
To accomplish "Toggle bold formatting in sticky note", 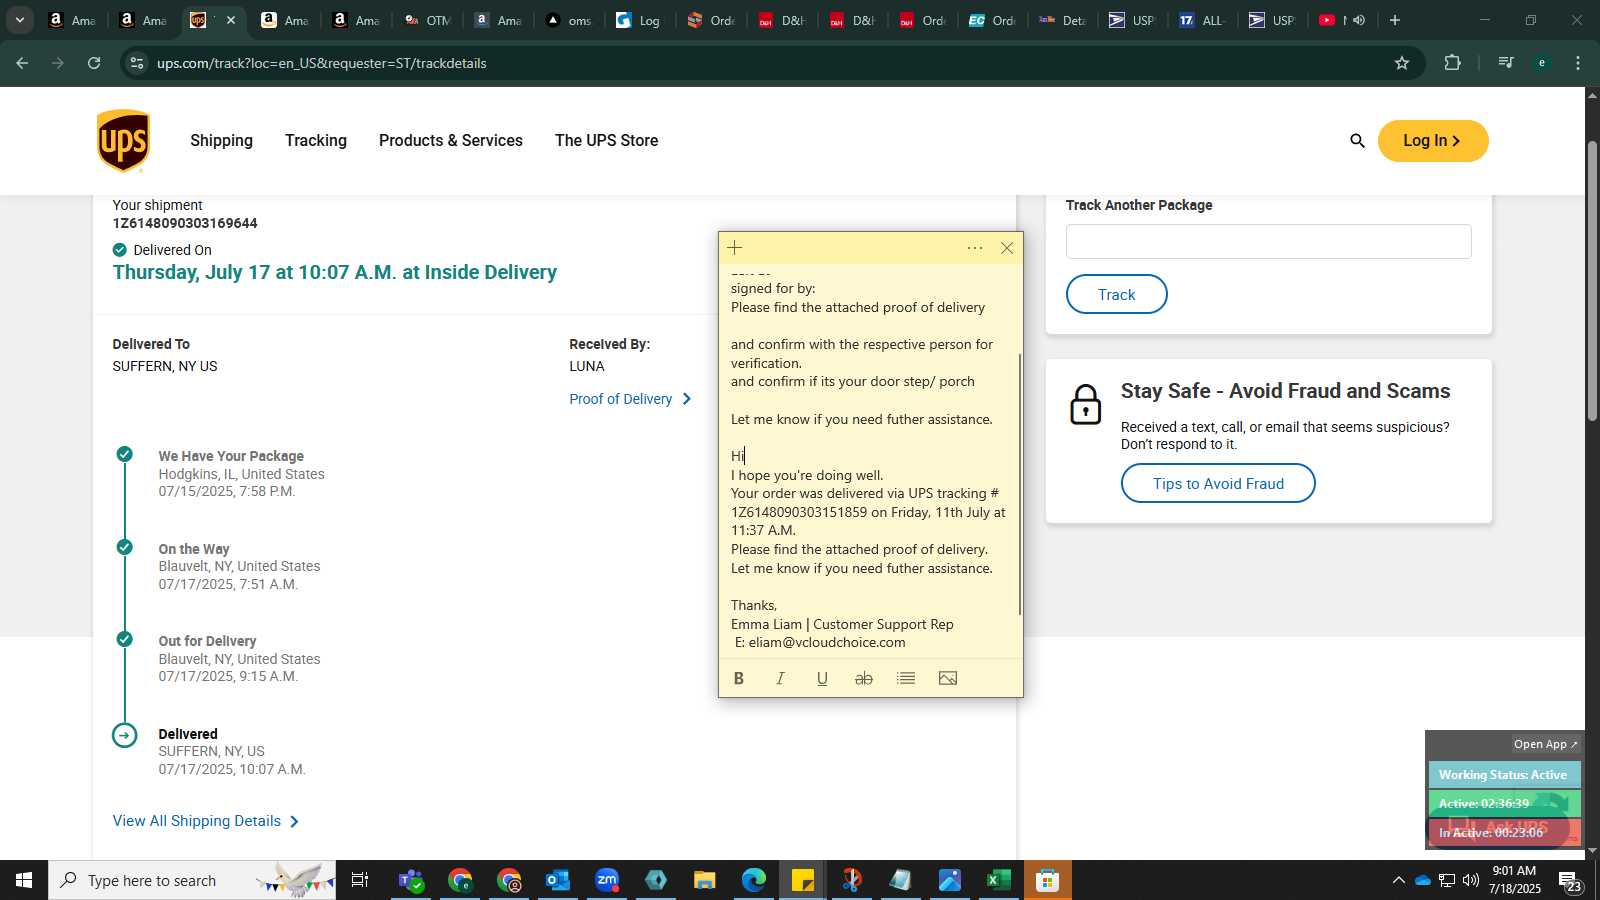I will (x=739, y=678).
